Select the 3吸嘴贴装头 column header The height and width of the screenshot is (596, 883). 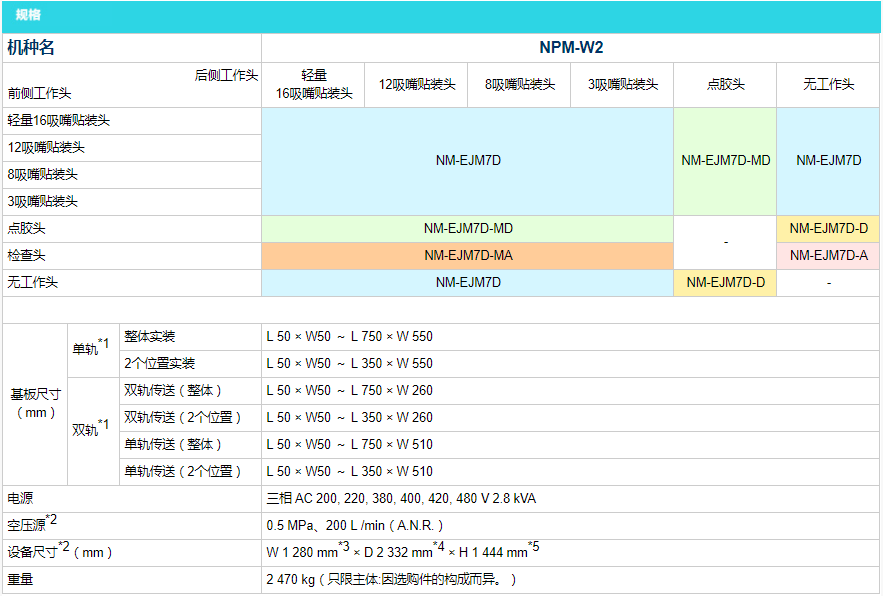[621, 85]
